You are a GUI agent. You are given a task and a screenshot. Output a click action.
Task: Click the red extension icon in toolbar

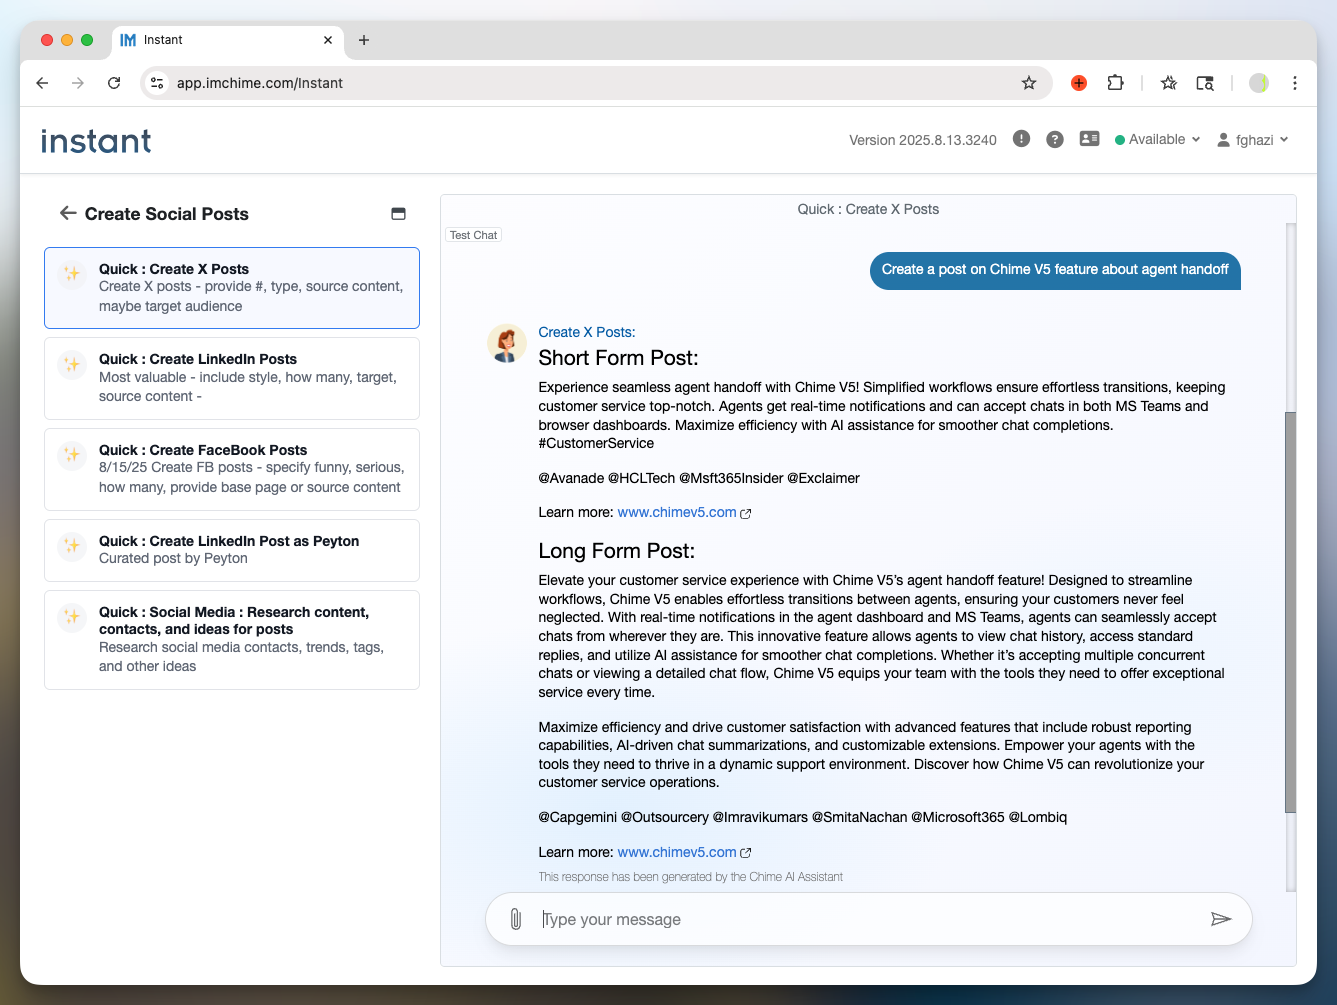[x=1079, y=83]
